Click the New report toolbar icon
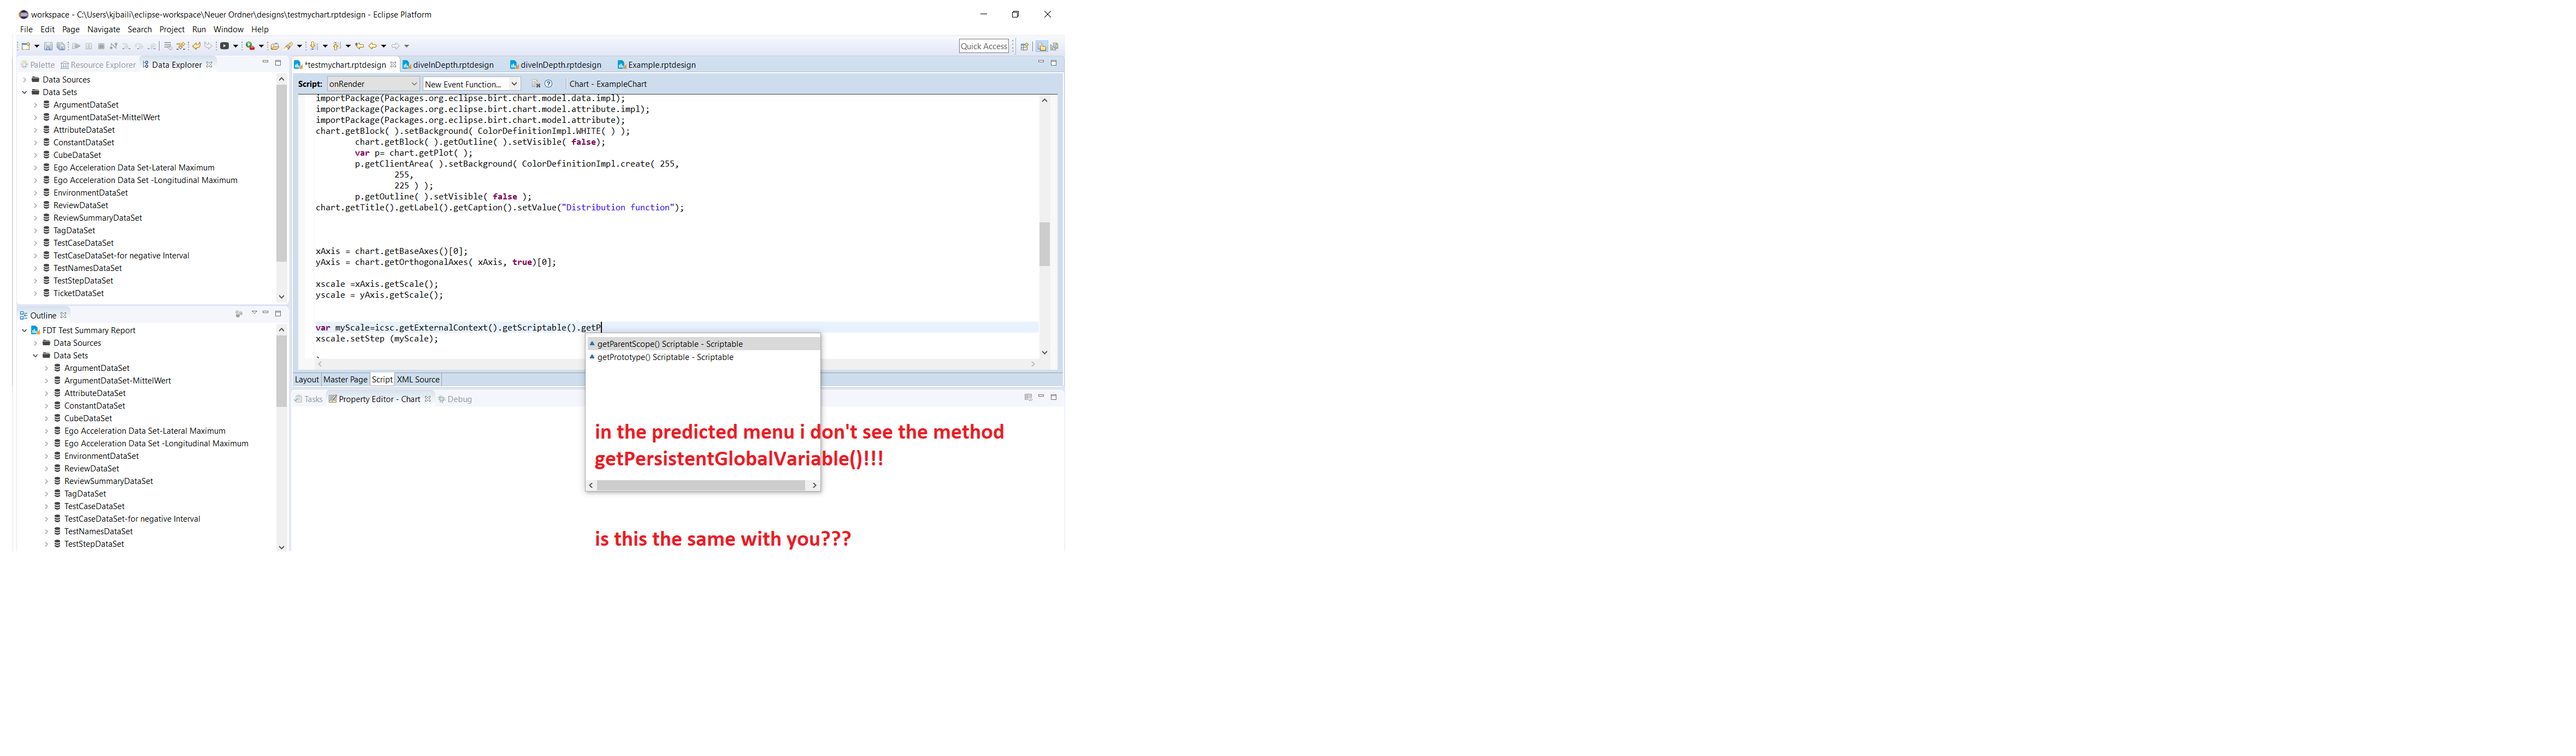The width and height of the screenshot is (2576, 756). [x=26, y=46]
